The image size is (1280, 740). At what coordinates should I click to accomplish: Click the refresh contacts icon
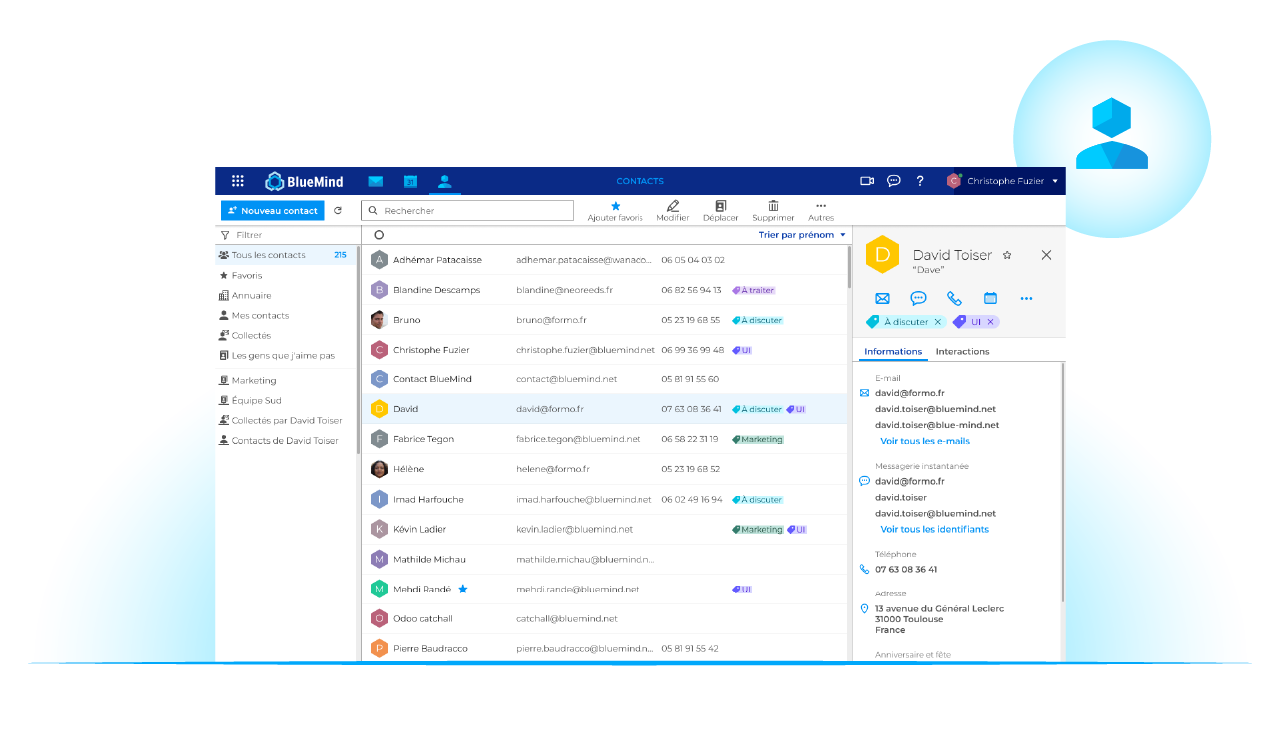[338, 211]
